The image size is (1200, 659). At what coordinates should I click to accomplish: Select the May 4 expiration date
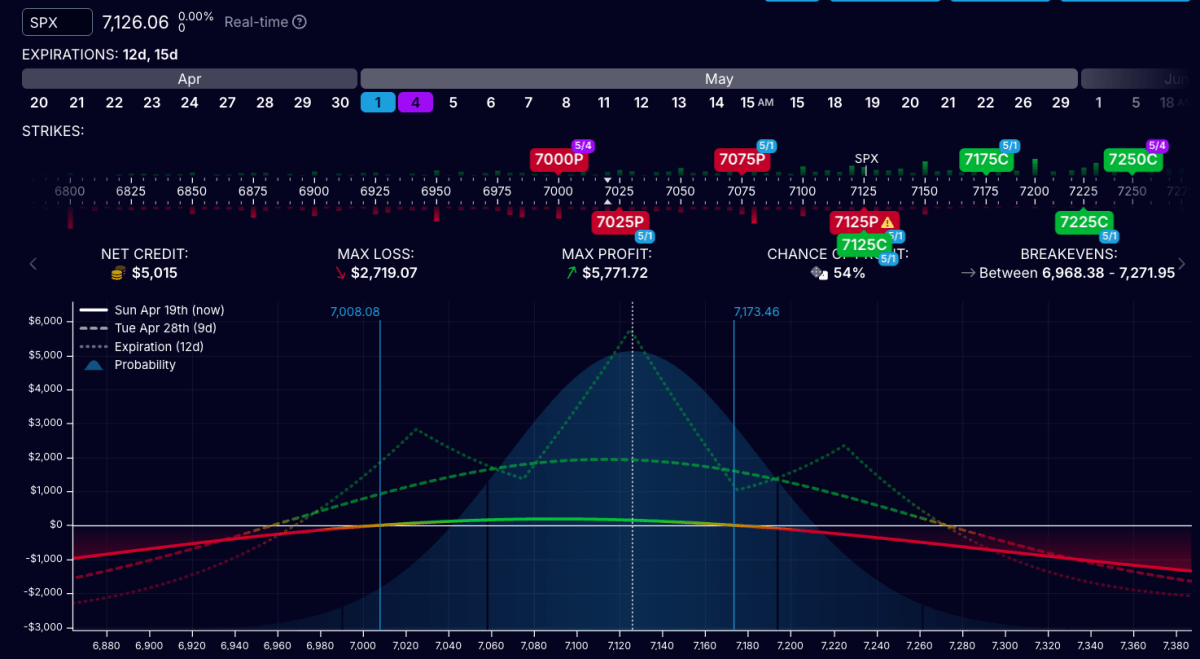pyautogui.click(x=415, y=102)
